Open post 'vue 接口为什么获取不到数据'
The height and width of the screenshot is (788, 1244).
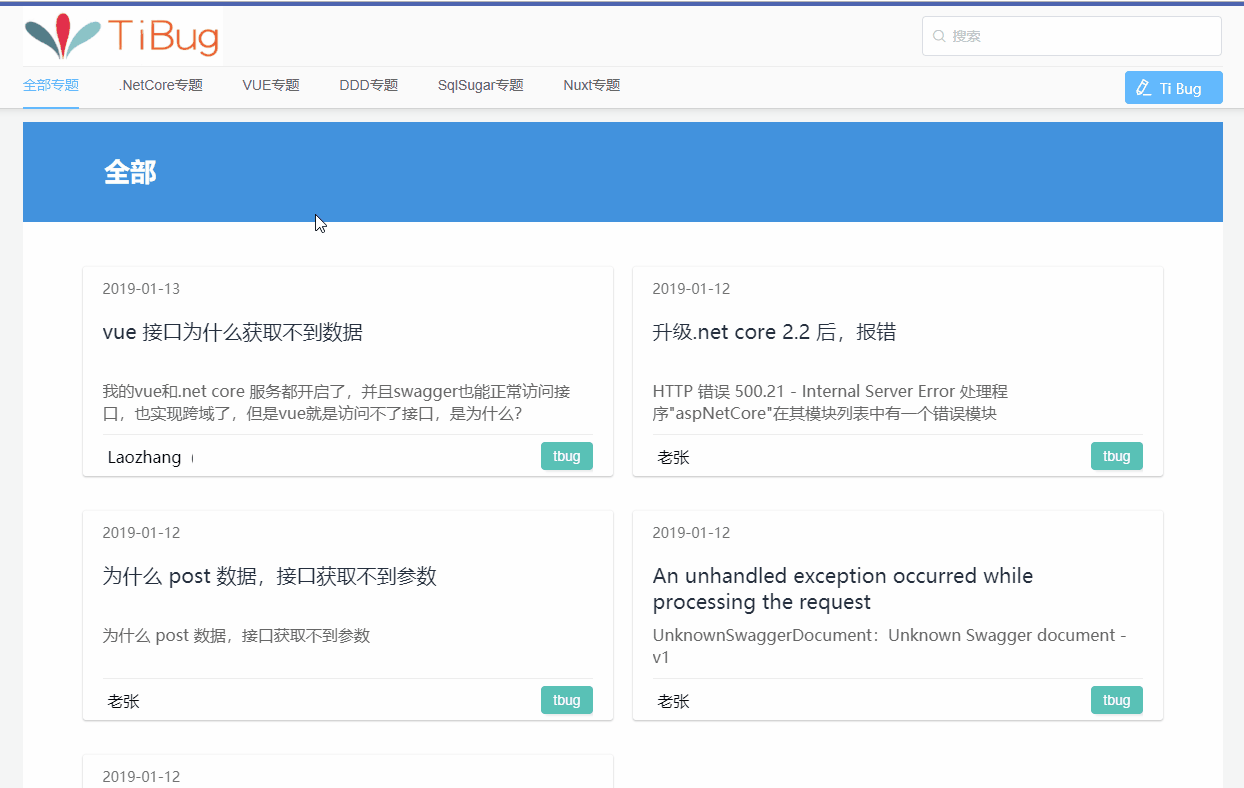[232, 332]
